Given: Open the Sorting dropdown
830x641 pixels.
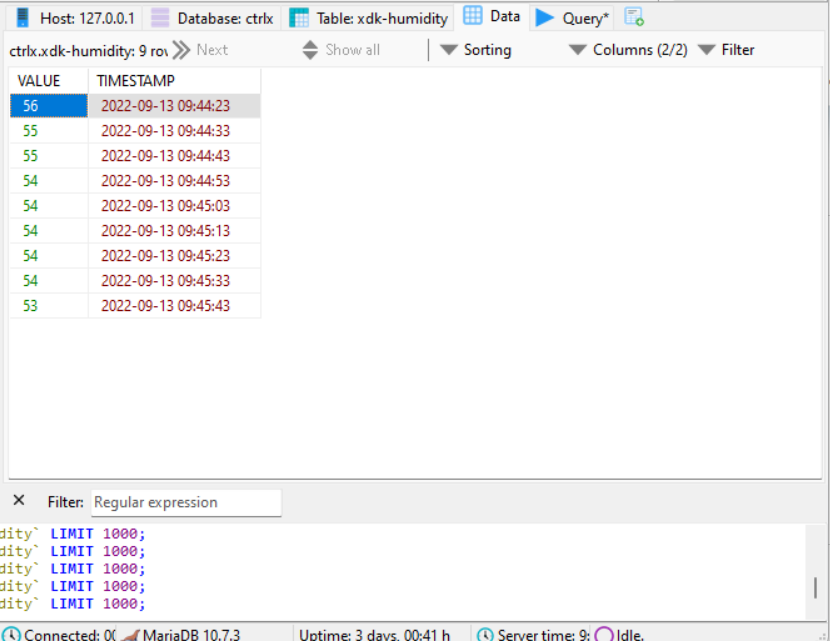Looking at the screenshot, I should [476, 50].
